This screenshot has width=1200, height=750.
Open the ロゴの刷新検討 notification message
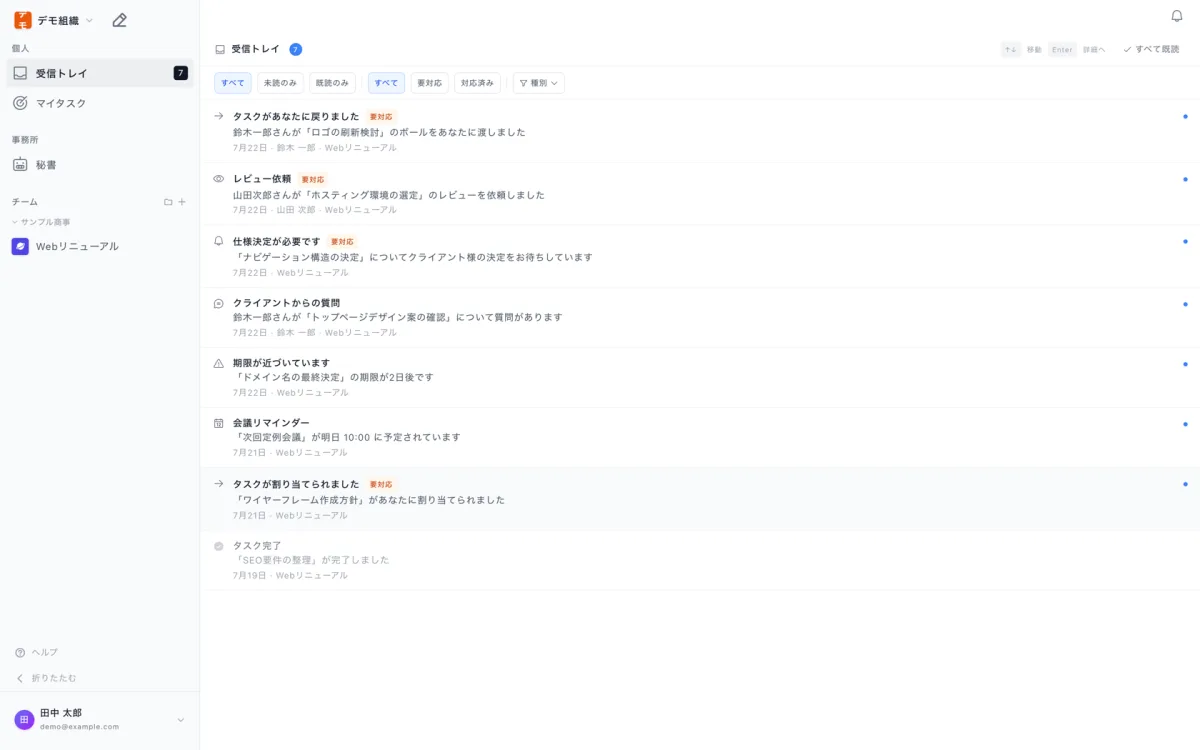point(379,132)
